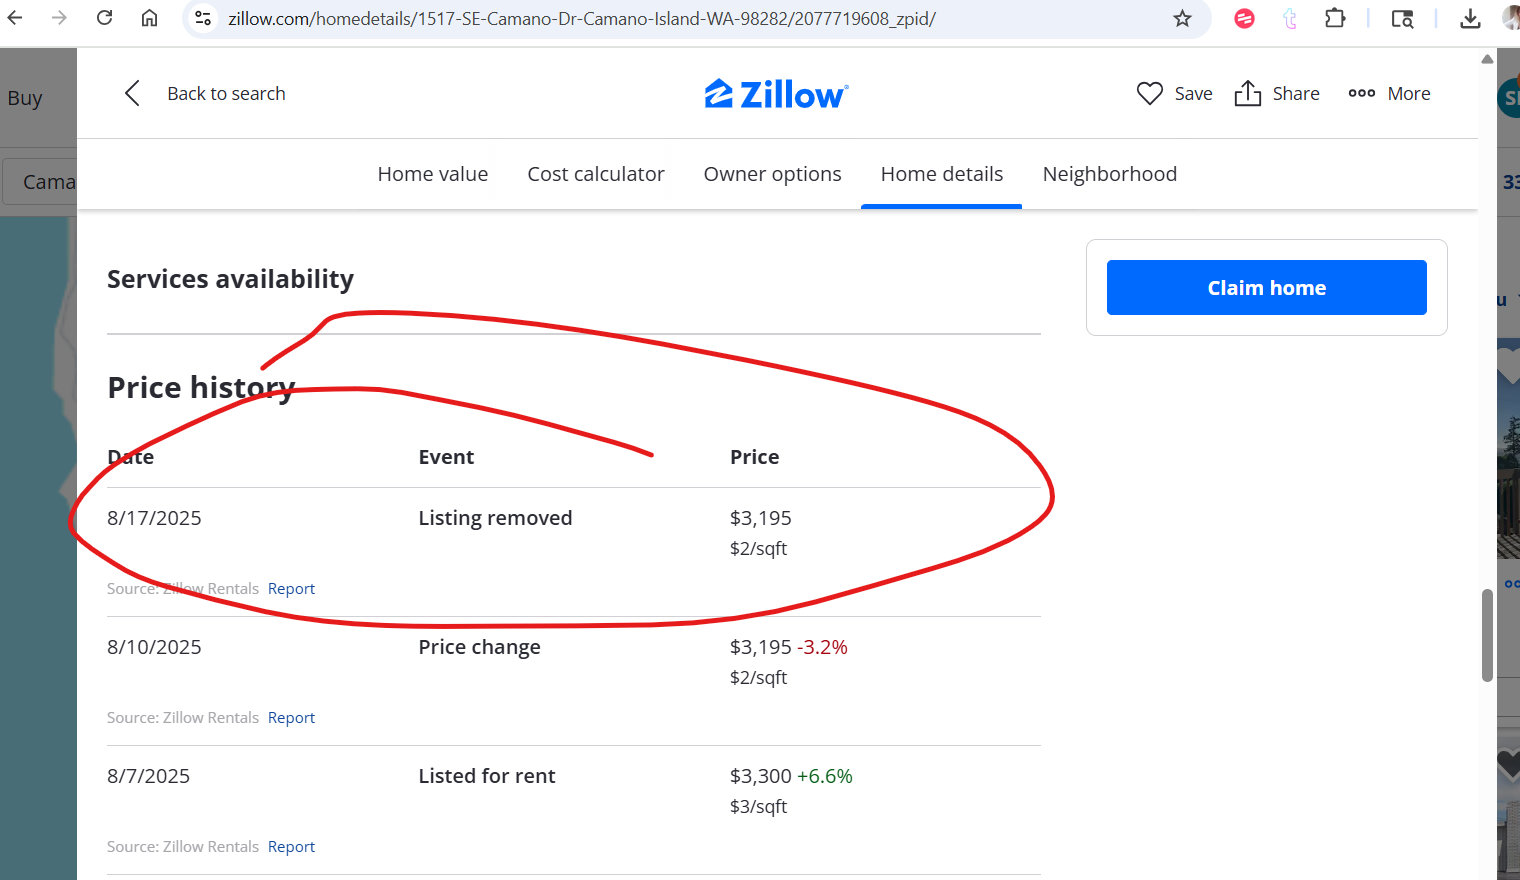Open the Neighborhood tab
The height and width of the screenshot is (880, 1520).
[1109, 174]
